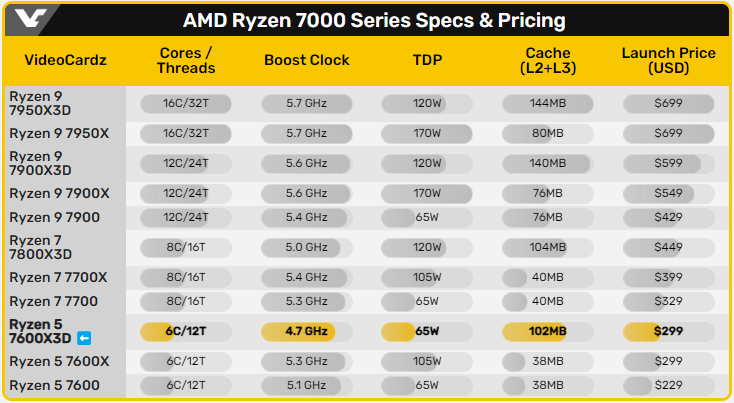734x403 pixels.
Task: Select the highlighted 102MB cache value
Action: tap(547, 331)
